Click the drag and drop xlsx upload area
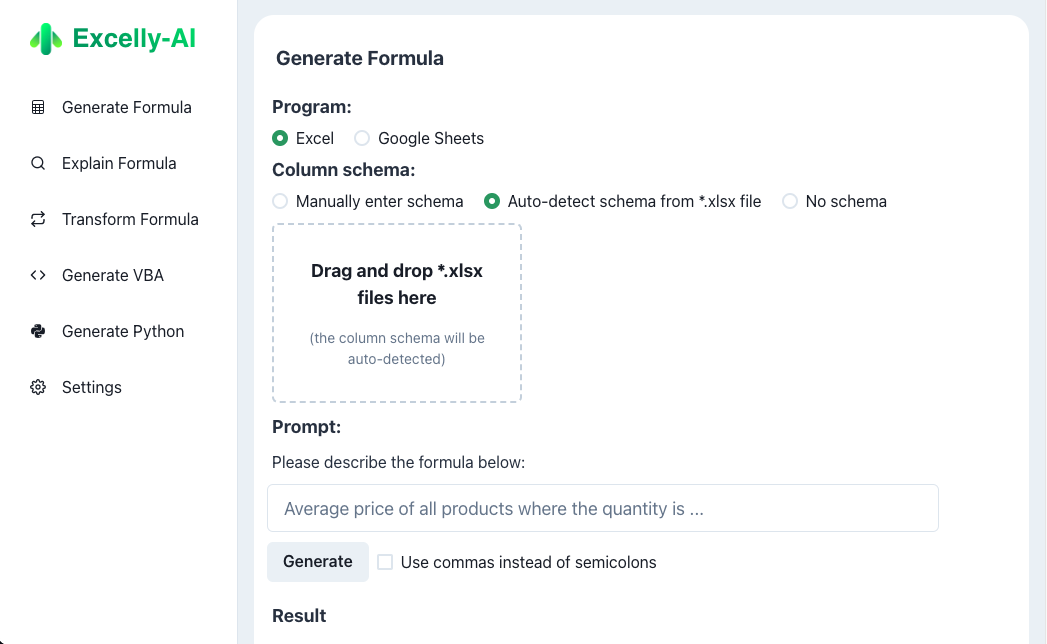Viewport: 1047px width, 644px height. (396, 312)
